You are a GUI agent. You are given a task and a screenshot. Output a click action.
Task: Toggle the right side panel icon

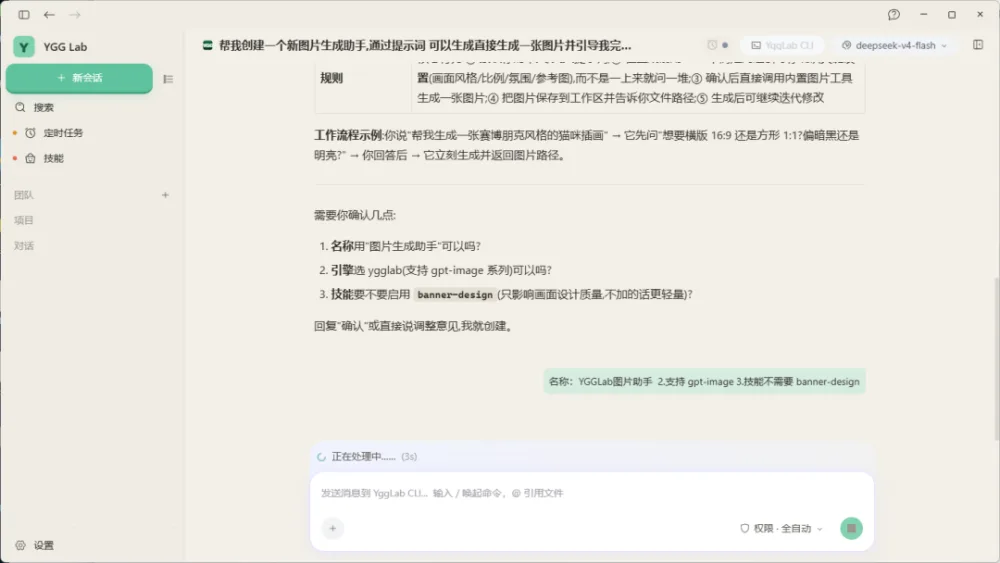click(x=978, y=45)
